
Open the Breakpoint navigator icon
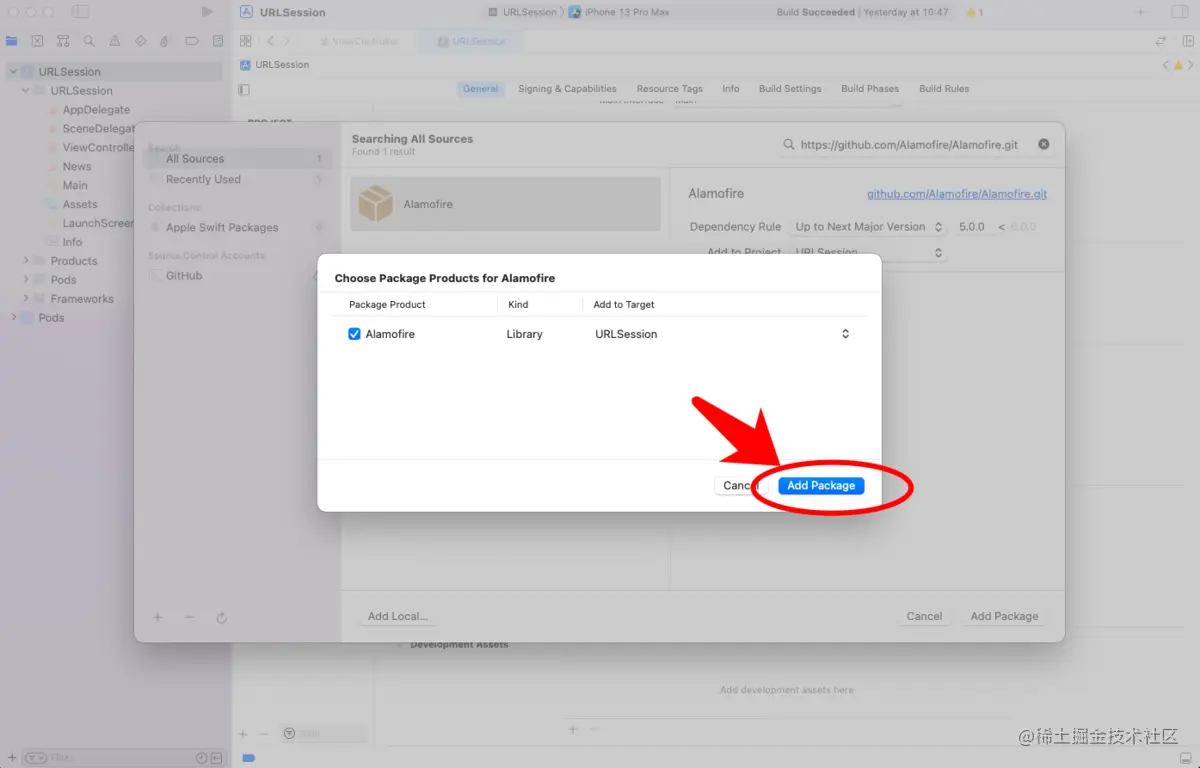click(192, 41)
